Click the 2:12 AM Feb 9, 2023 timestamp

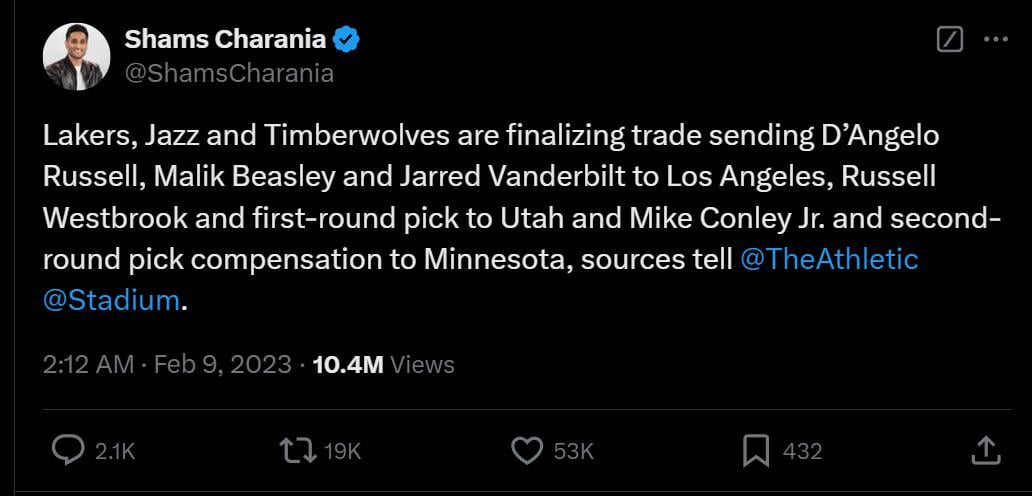tap(167, 365)
